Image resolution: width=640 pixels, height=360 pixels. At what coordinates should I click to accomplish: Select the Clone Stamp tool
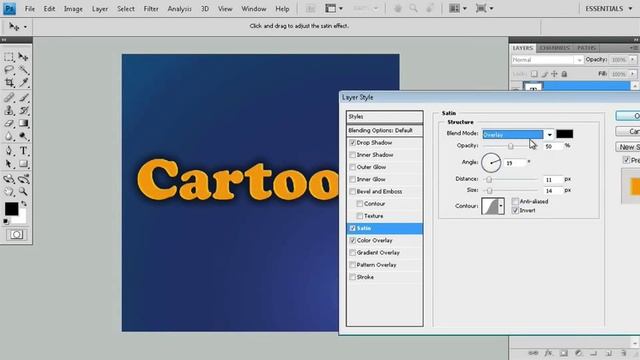coord(9,110)
